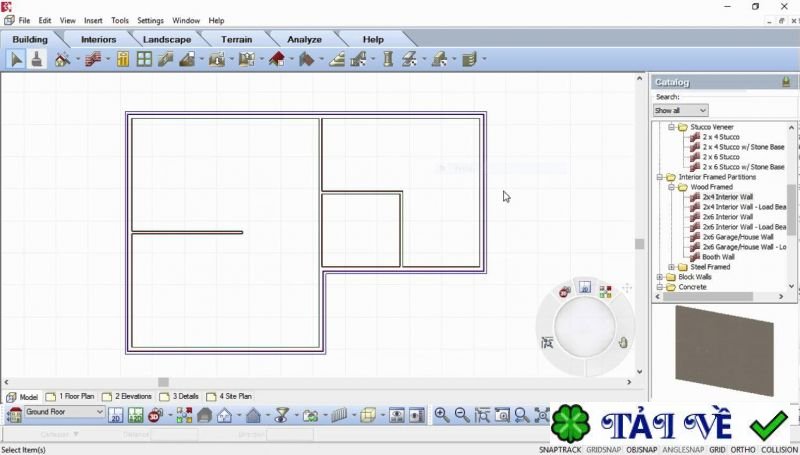Switch to 2D designer's view with green icon

[x=136, y=415]
